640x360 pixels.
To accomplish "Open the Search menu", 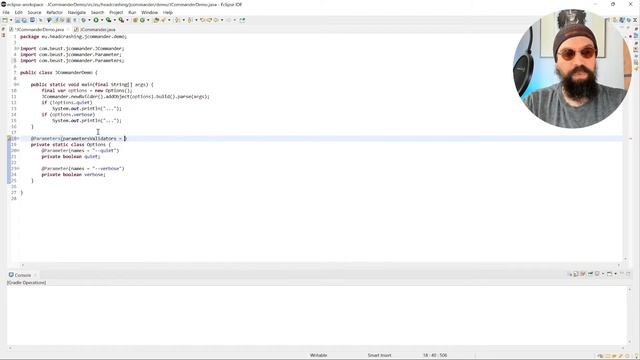I will (97, 12).
